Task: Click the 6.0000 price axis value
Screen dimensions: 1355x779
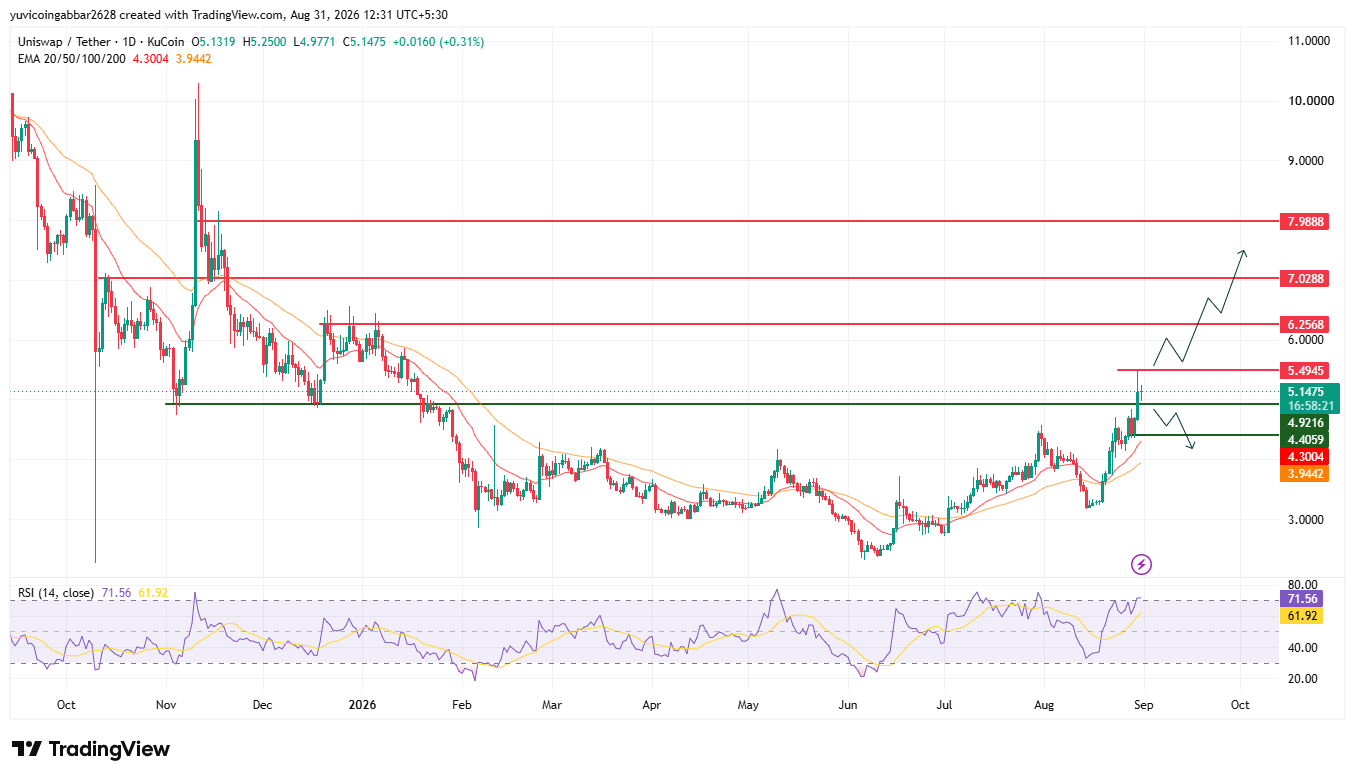Action: click(x=1308, y=340)
